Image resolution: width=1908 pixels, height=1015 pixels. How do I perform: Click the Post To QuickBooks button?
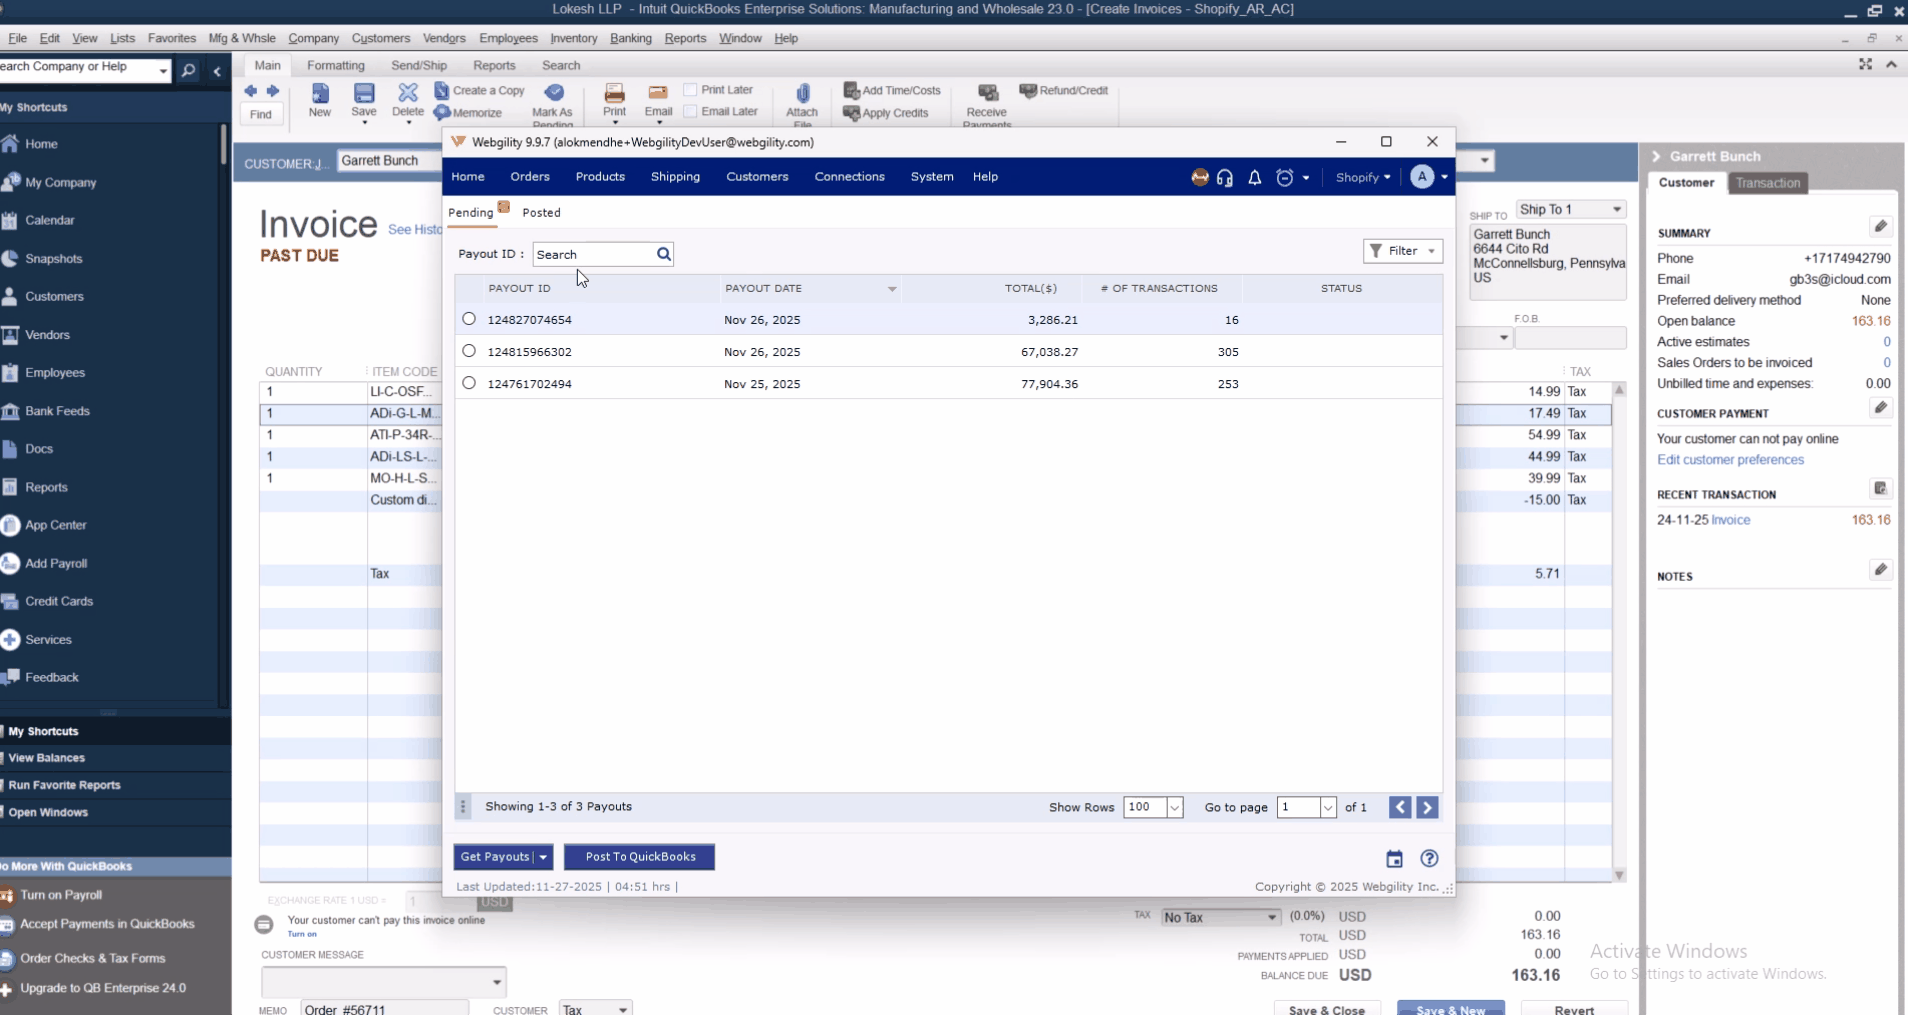pos(640,857)
